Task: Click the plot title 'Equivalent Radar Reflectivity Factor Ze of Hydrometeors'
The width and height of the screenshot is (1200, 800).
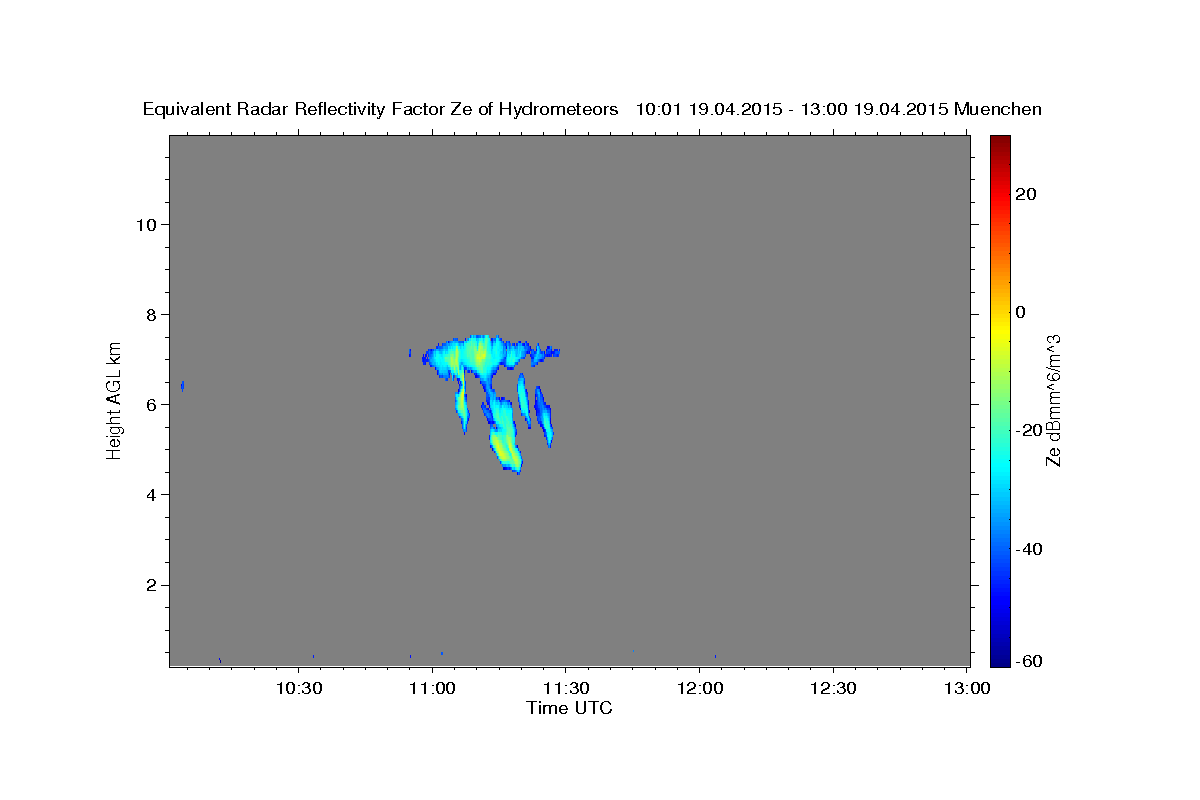Action: 381,110
